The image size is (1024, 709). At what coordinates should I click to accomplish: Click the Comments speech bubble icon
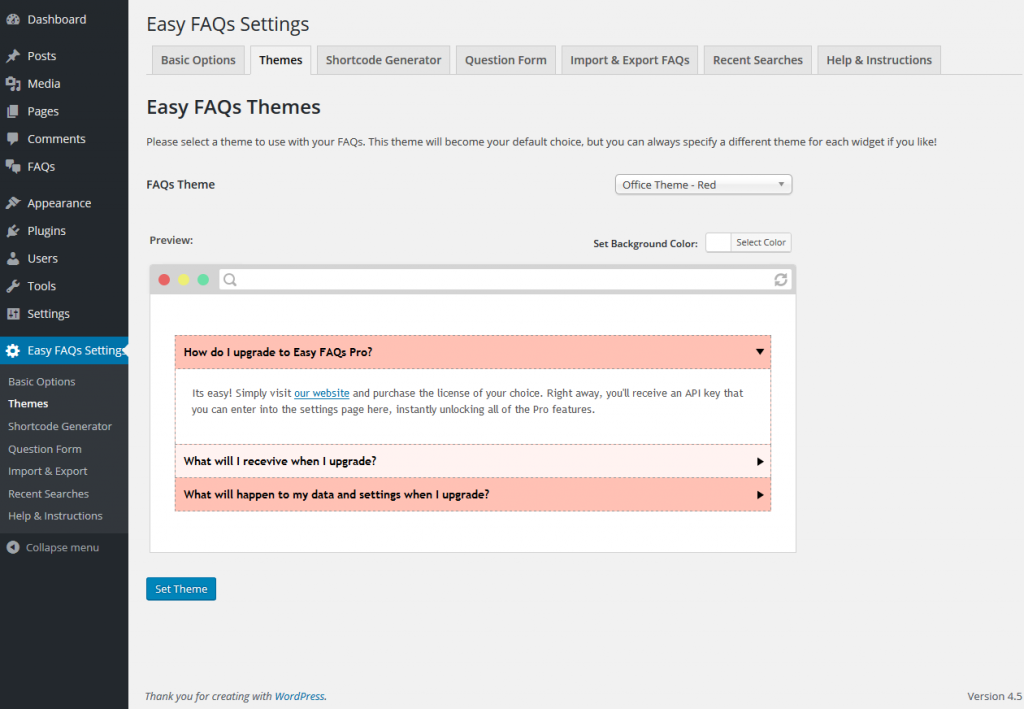pos(13,139)
